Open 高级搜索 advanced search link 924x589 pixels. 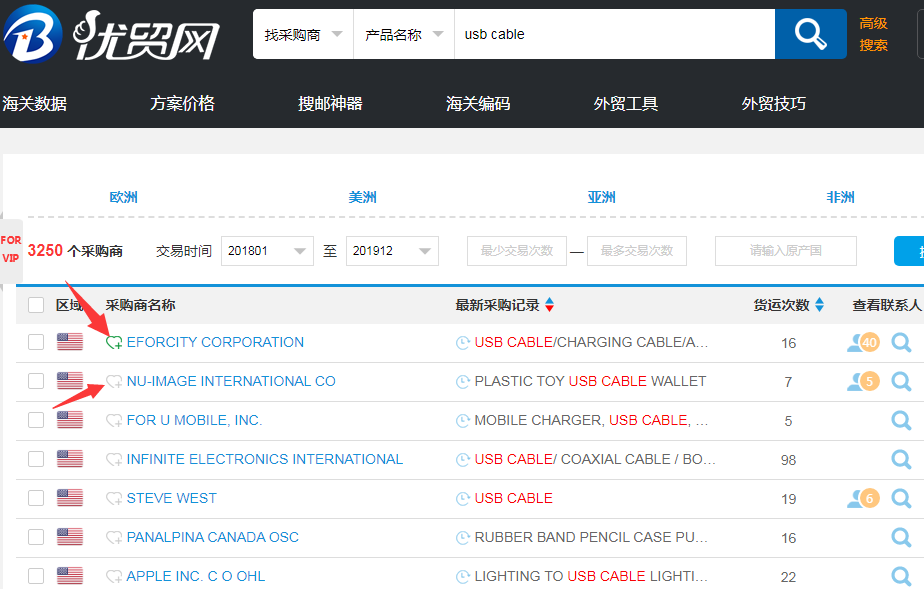(873, 34)
